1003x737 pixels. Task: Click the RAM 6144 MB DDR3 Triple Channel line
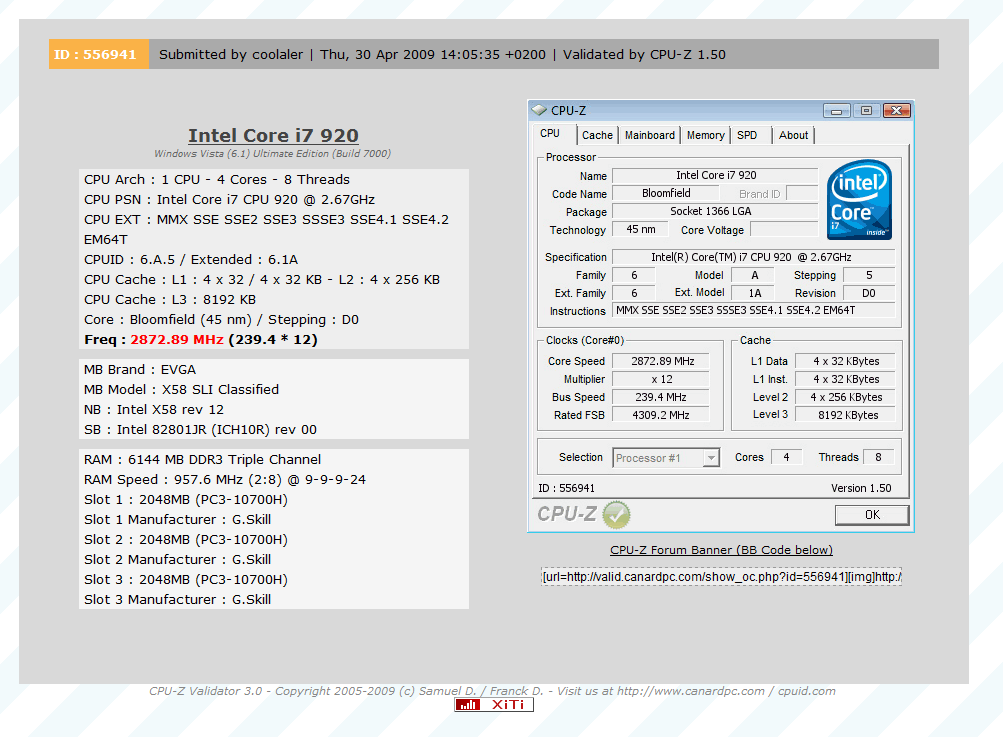click(x=203, y=460)
